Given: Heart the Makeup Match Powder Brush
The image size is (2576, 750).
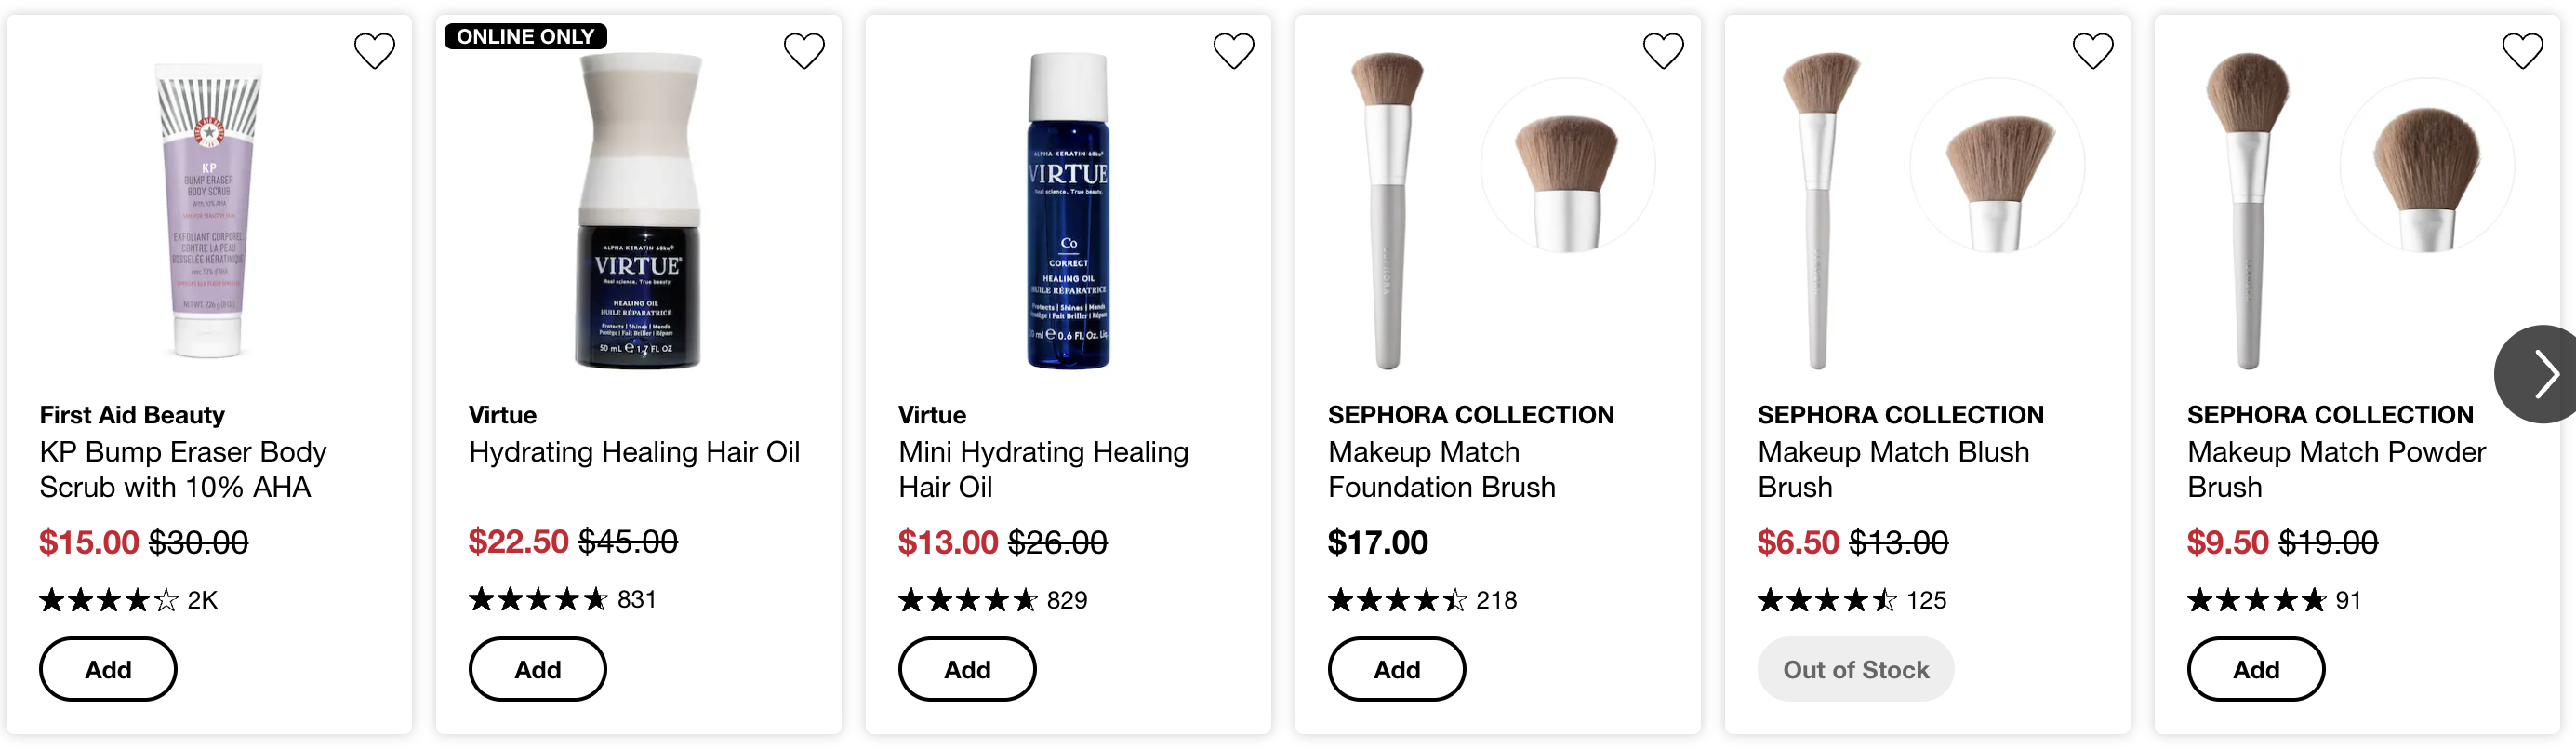Looking at the screenshot, I should click(x=2523, y=51).
